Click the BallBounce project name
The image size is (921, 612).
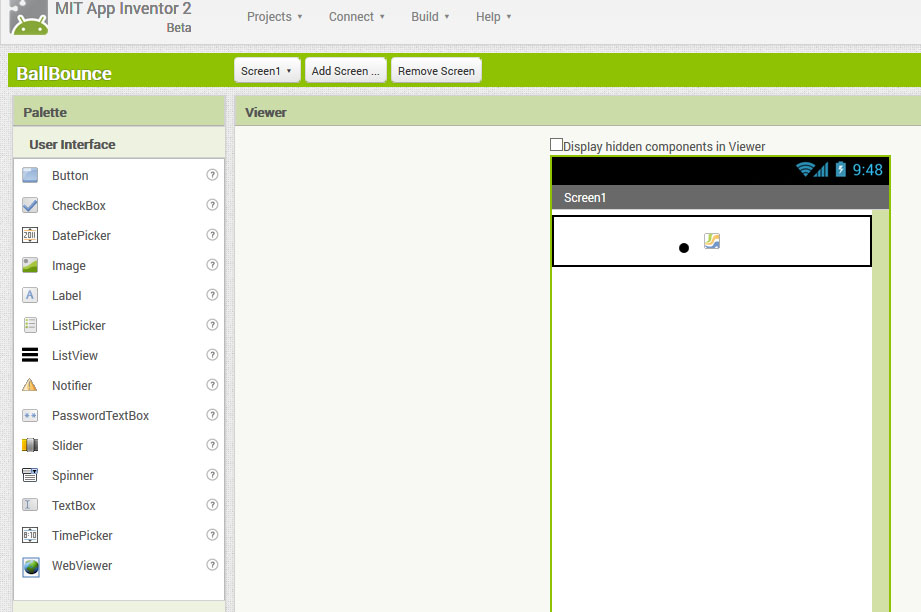pos(64,73)
